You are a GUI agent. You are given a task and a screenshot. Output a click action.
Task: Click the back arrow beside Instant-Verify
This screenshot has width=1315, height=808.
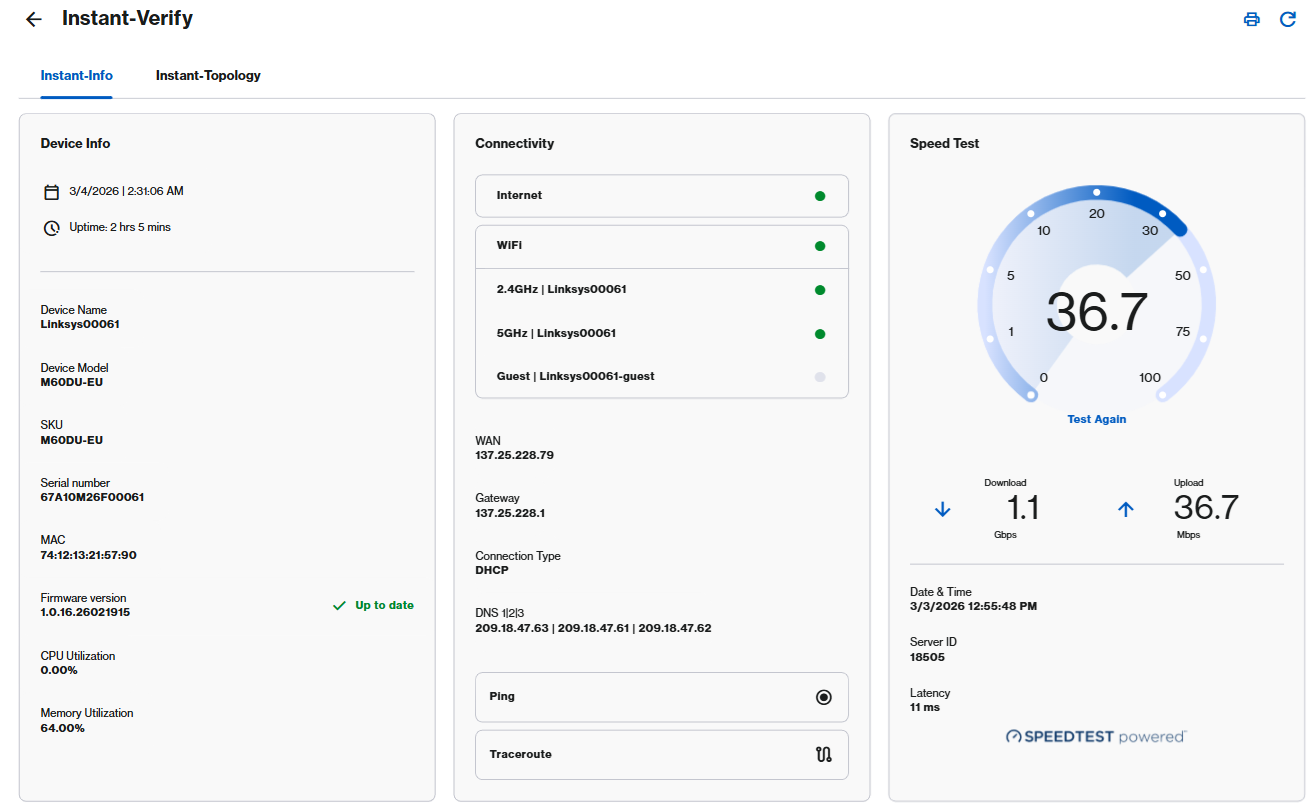(33, 18)
